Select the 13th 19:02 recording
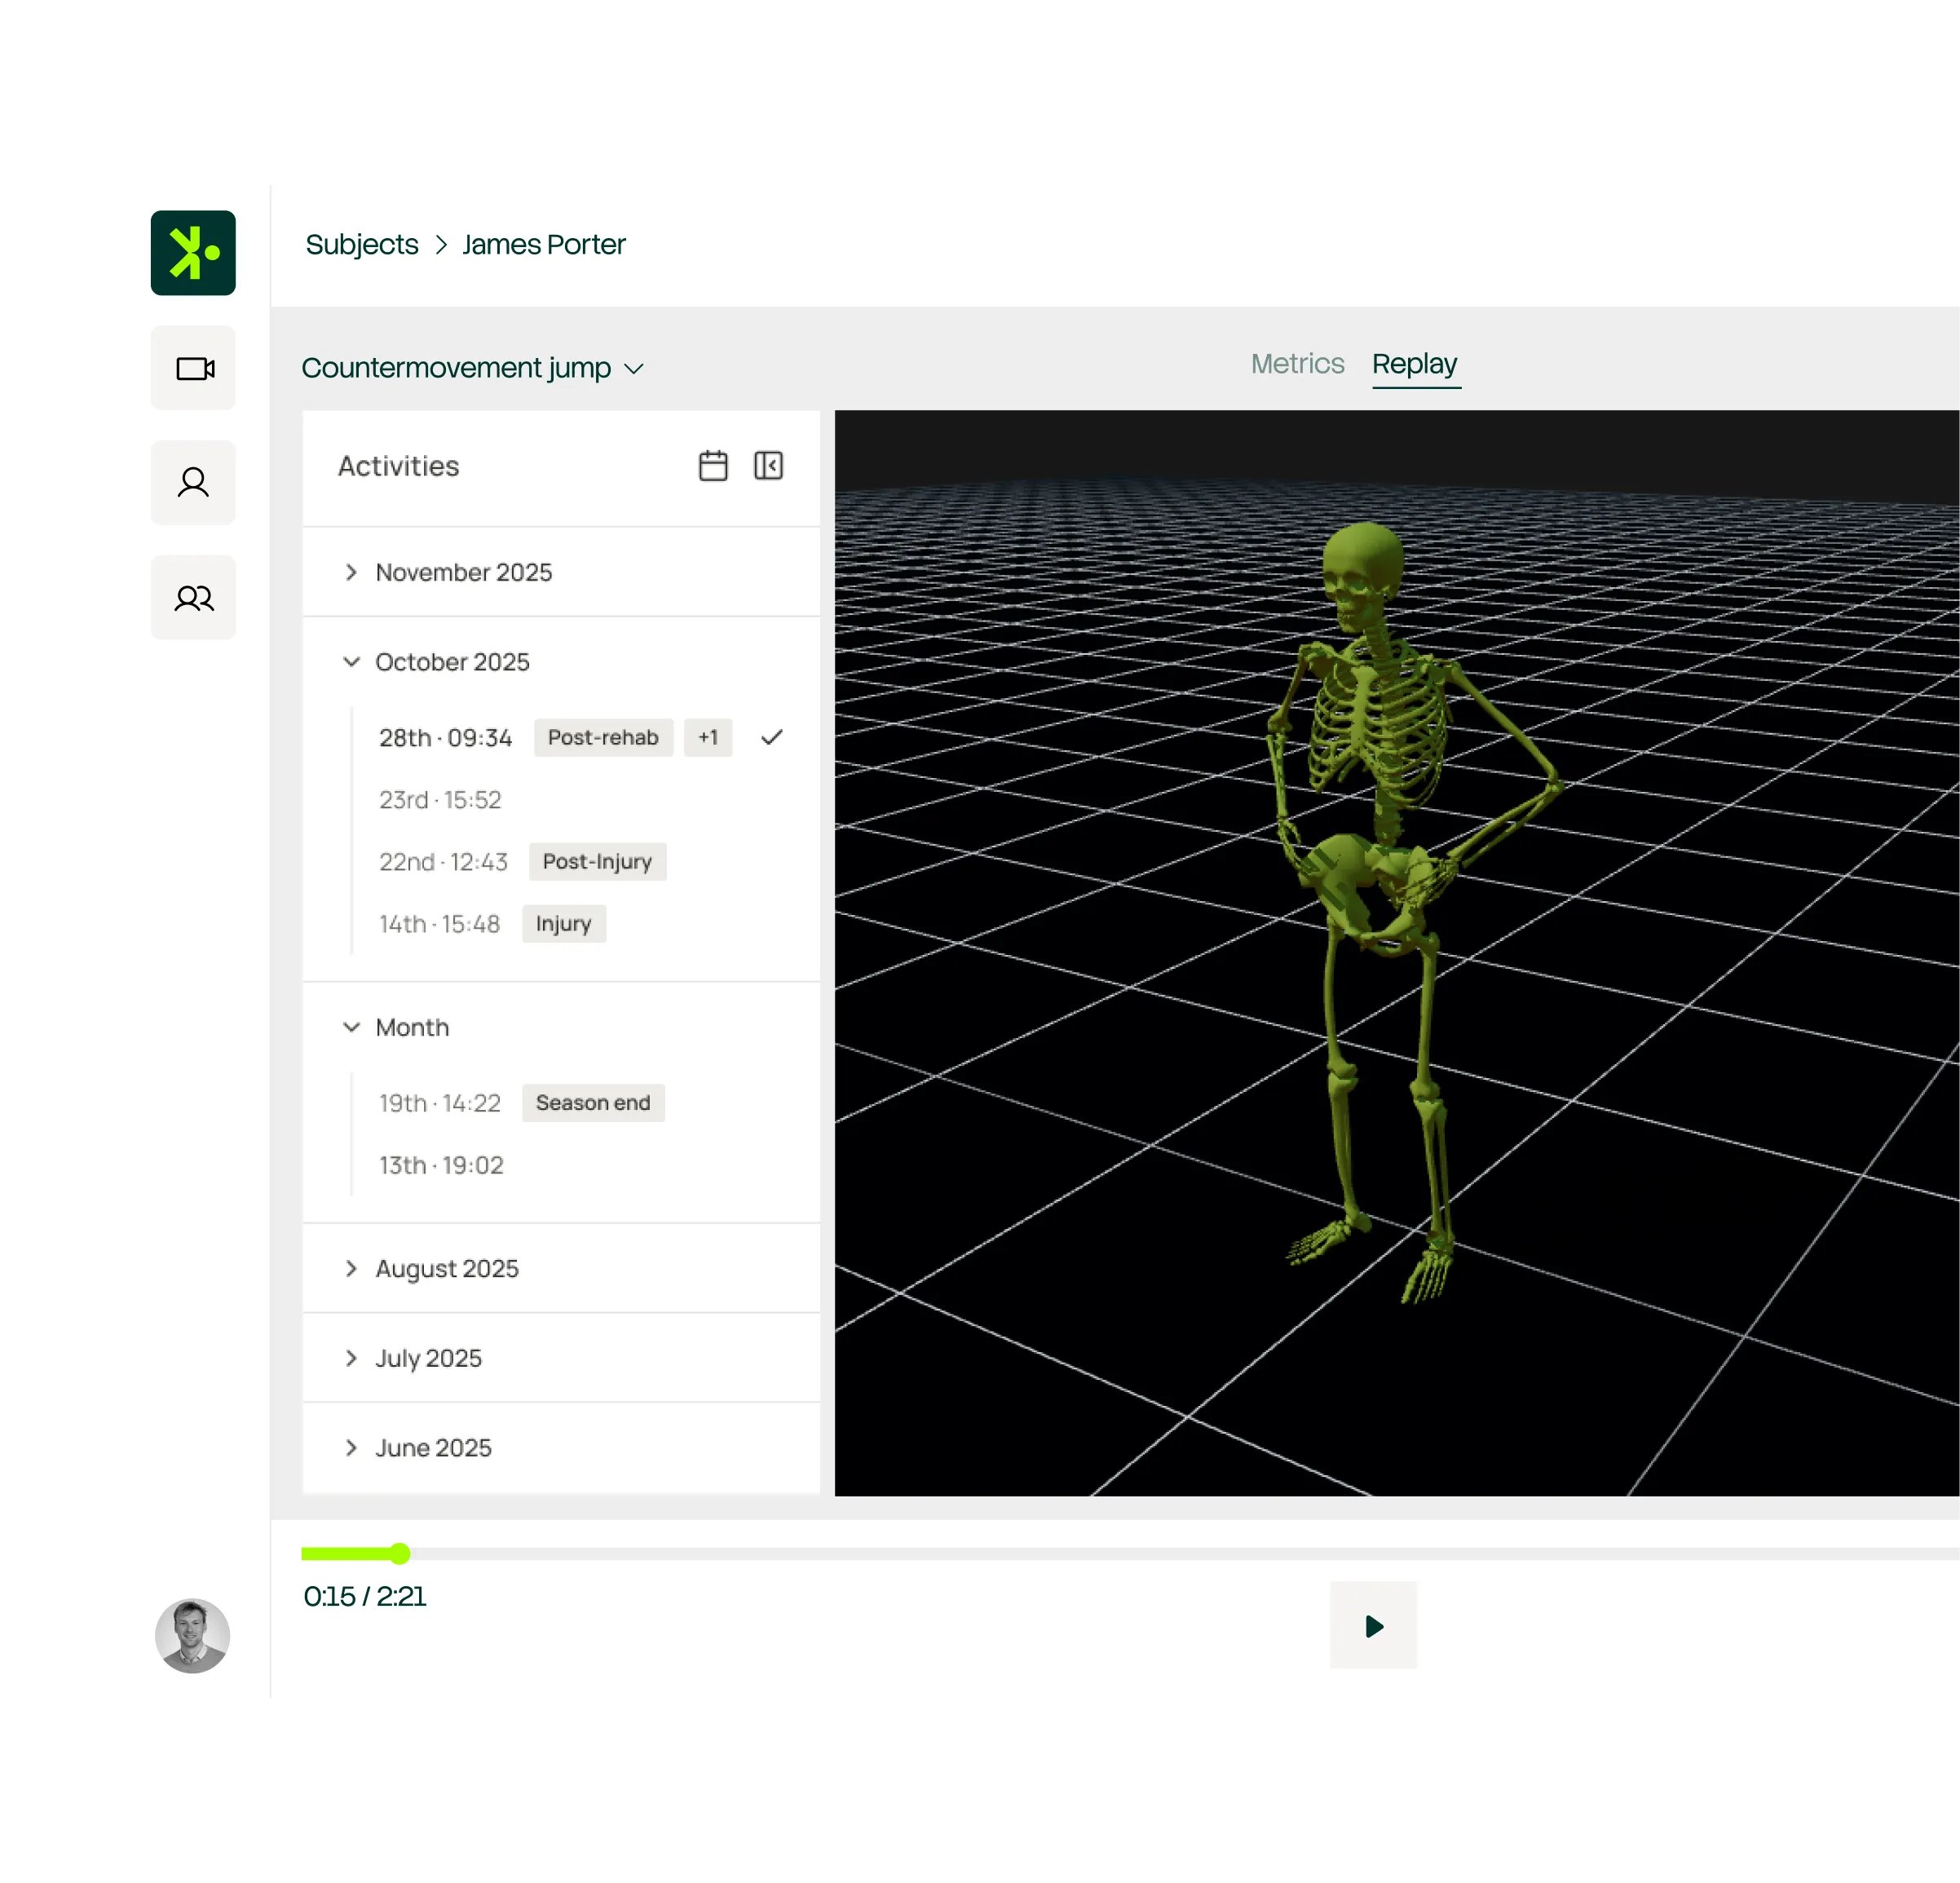The image size is (1960, 1883). pos(441,1164)
